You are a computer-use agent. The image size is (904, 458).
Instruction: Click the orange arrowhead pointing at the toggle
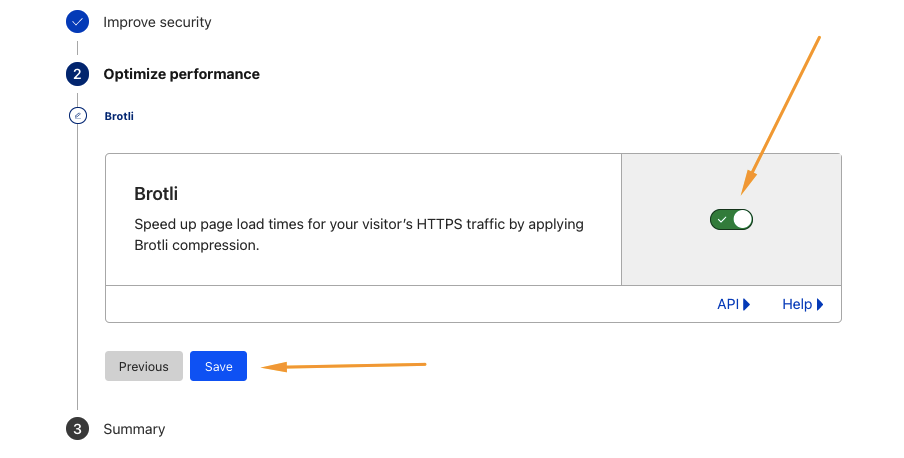point(748,185)
